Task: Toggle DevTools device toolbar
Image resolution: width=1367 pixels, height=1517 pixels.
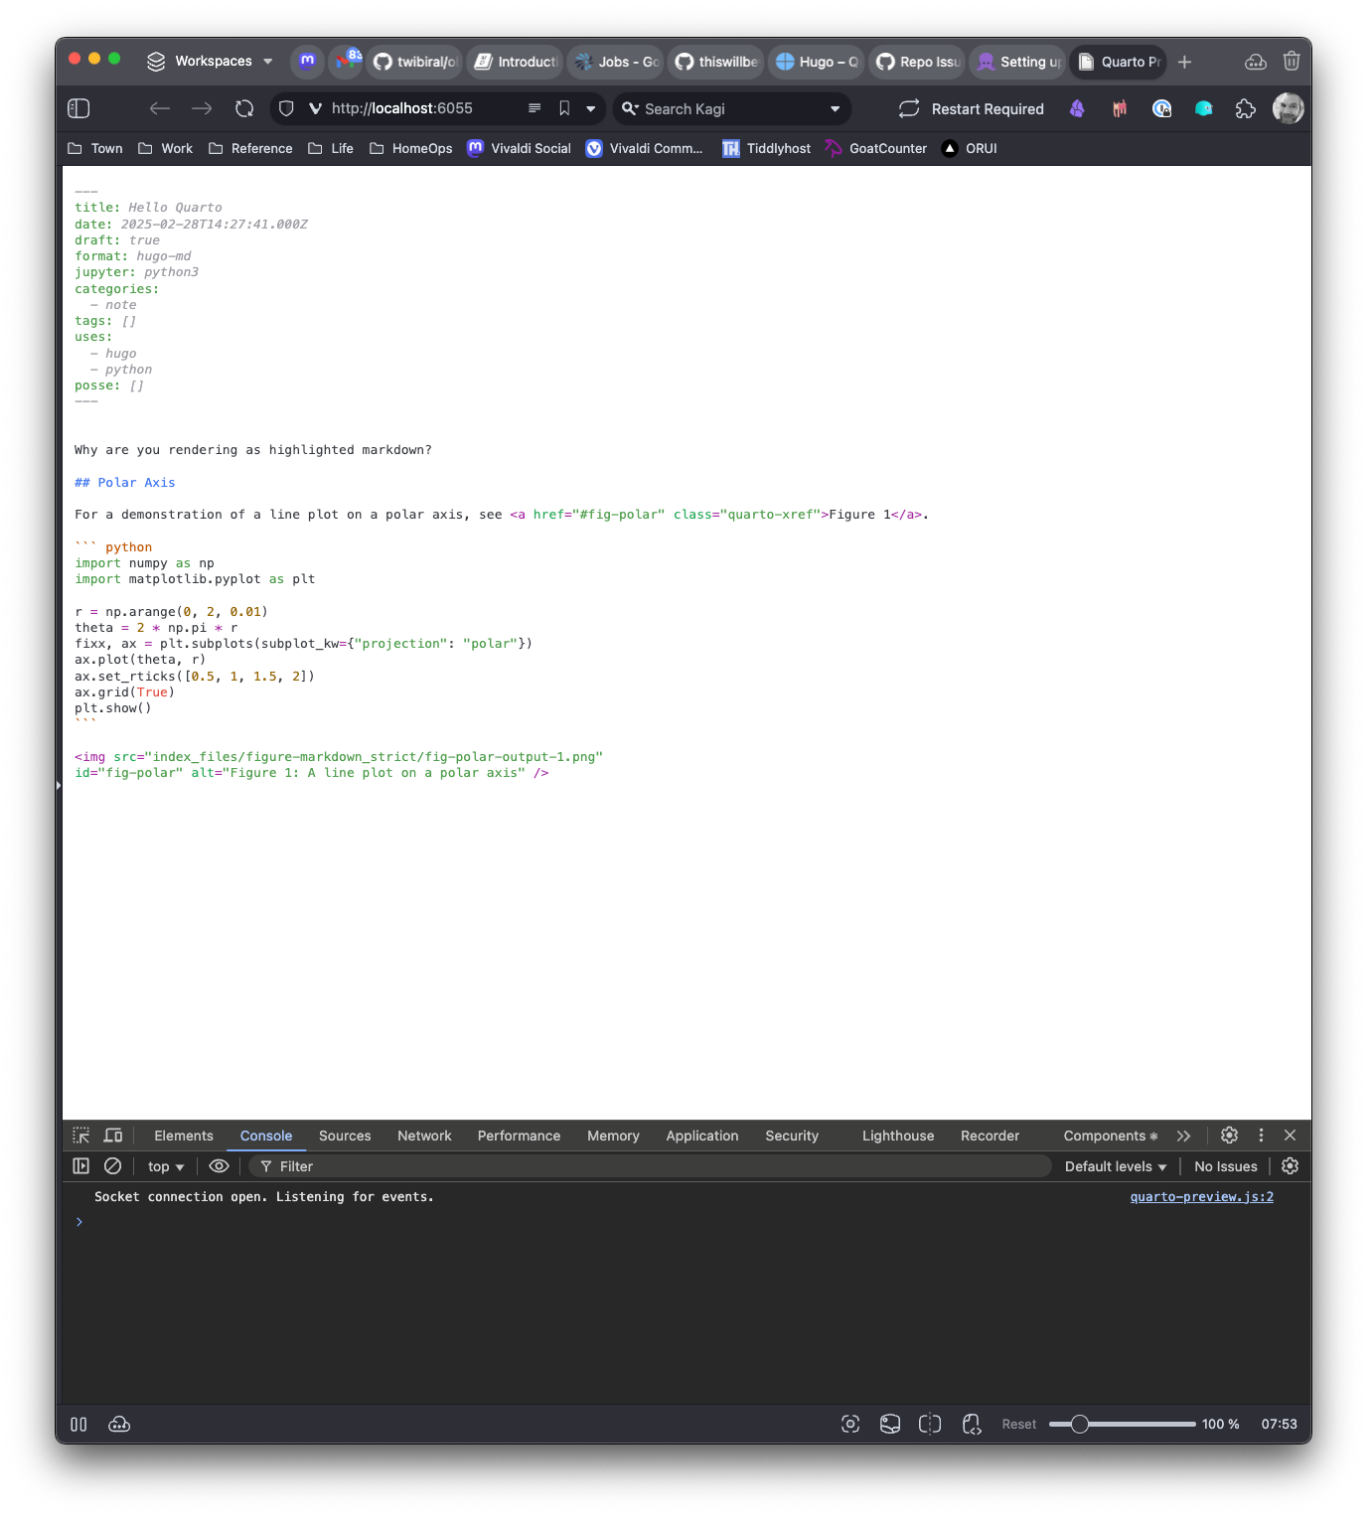Action: click(x=113, y=1136)
